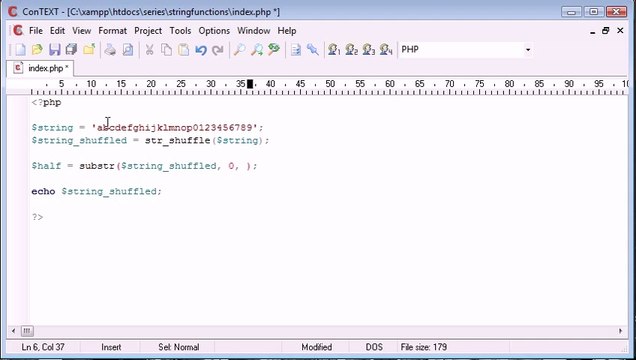The height and width of the screenshot is (360, 636).
Task: Click the 'Insert' mode status entry
Action: point(111,347)
